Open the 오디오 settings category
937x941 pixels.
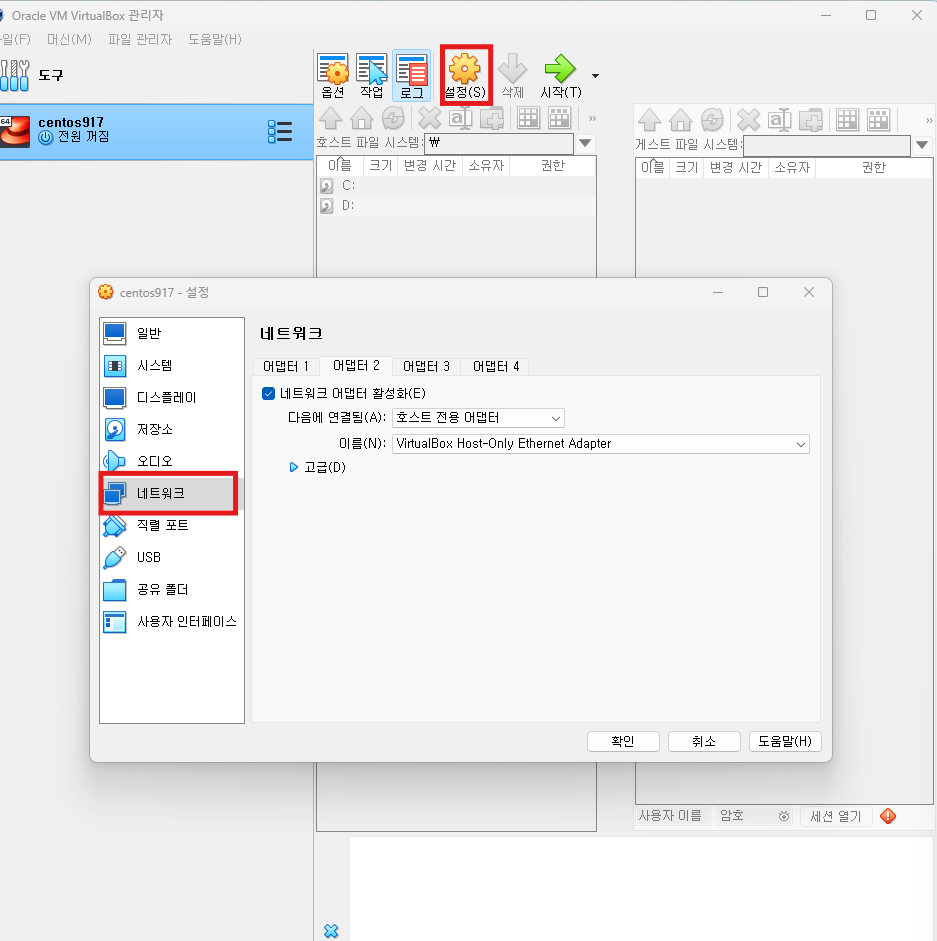(172, 461)
